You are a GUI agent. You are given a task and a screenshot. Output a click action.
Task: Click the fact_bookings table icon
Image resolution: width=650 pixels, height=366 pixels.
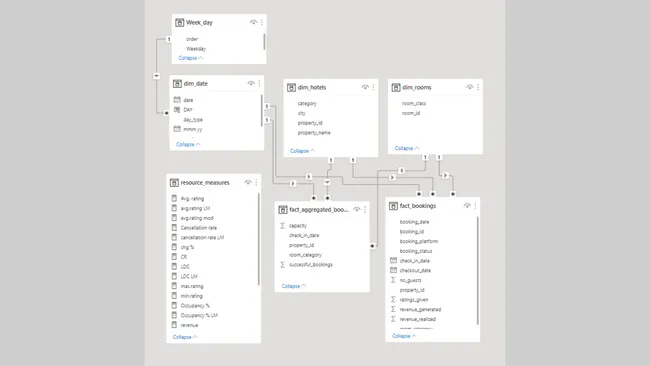coord(393,206)
